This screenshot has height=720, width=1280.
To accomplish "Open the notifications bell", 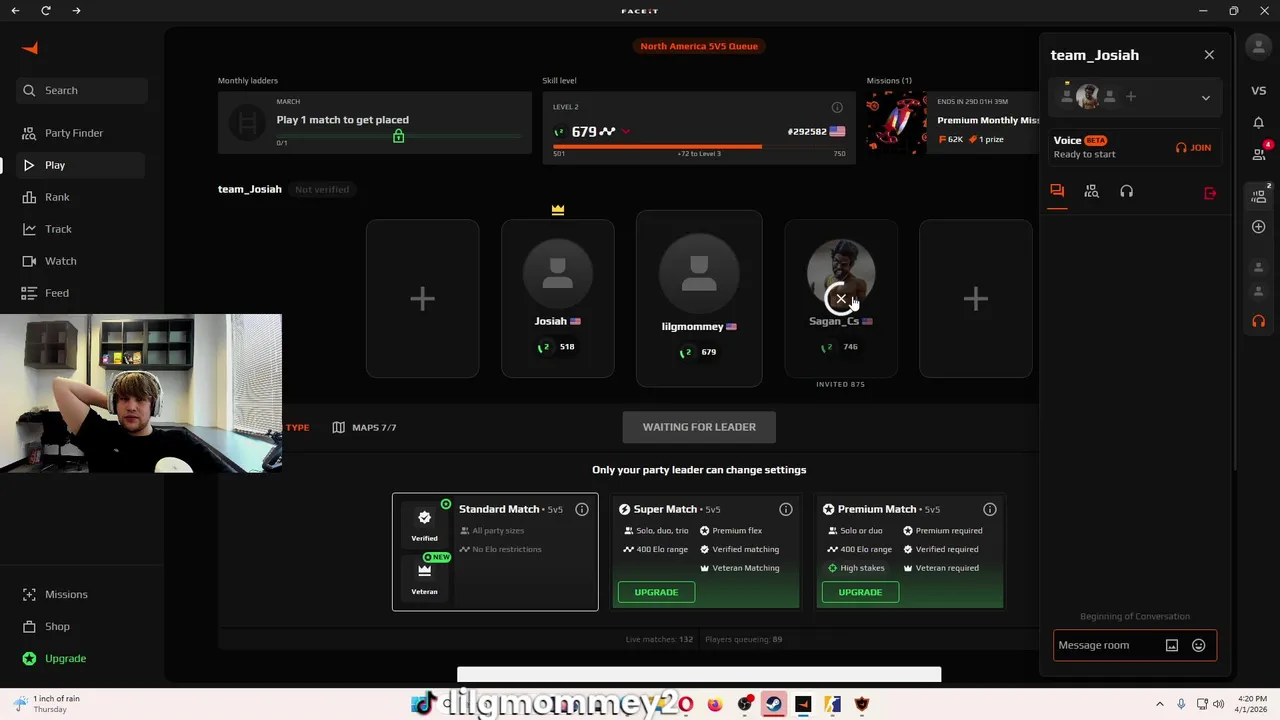I will (1259, 122).
